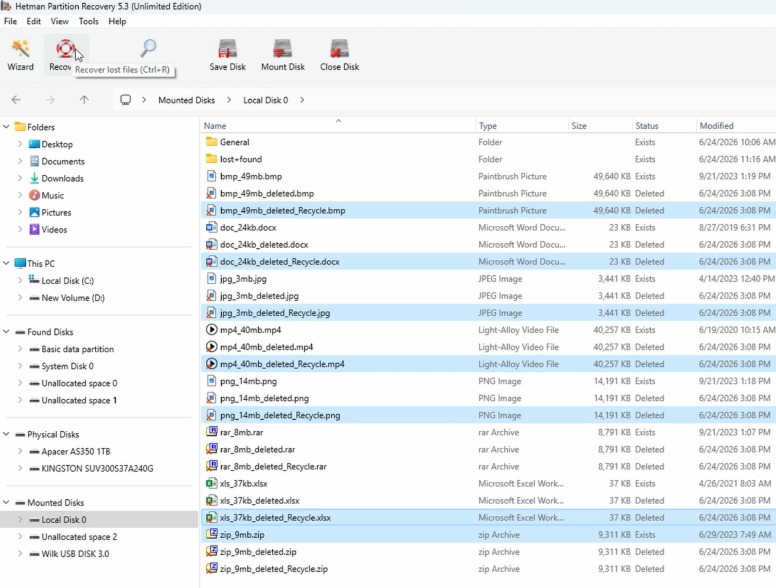Expand the Documents tree node

coord(20,161)
